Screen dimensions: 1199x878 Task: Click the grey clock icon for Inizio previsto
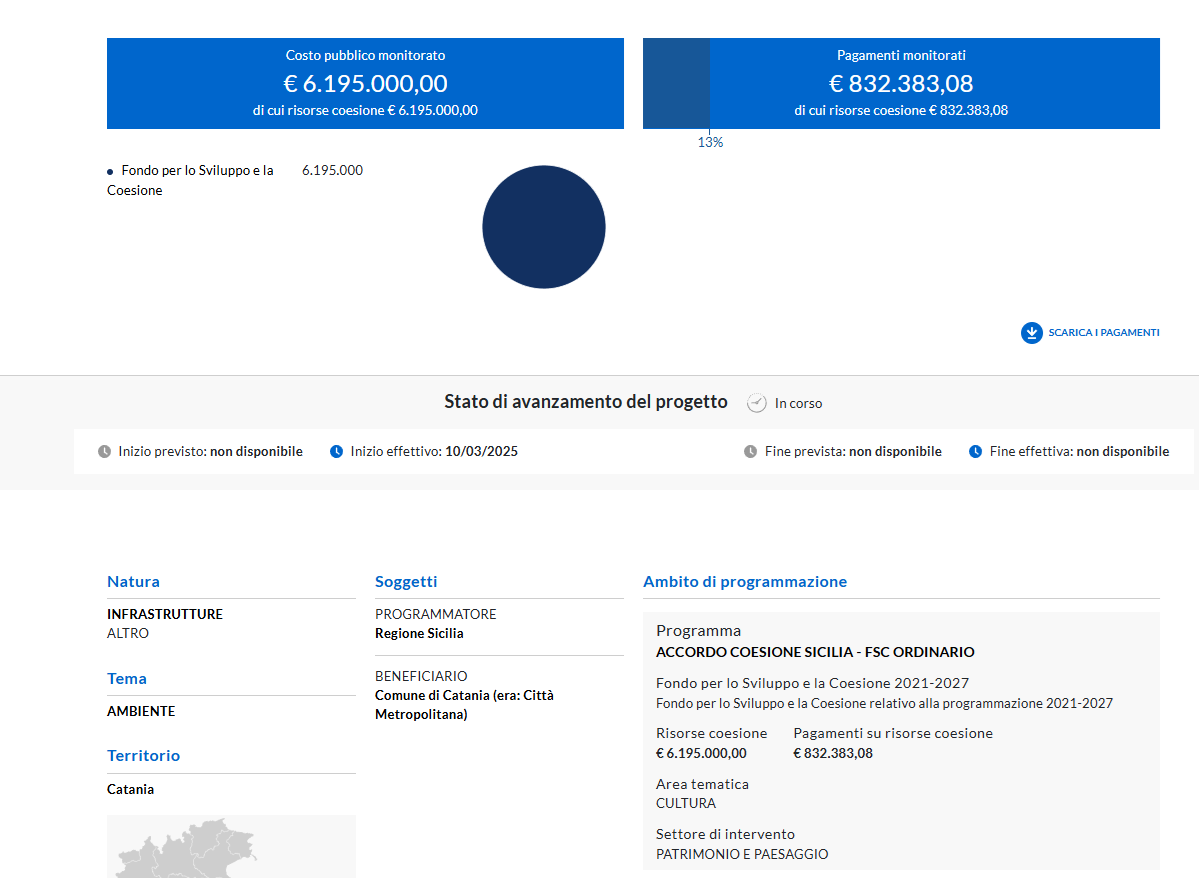(105, 452)
